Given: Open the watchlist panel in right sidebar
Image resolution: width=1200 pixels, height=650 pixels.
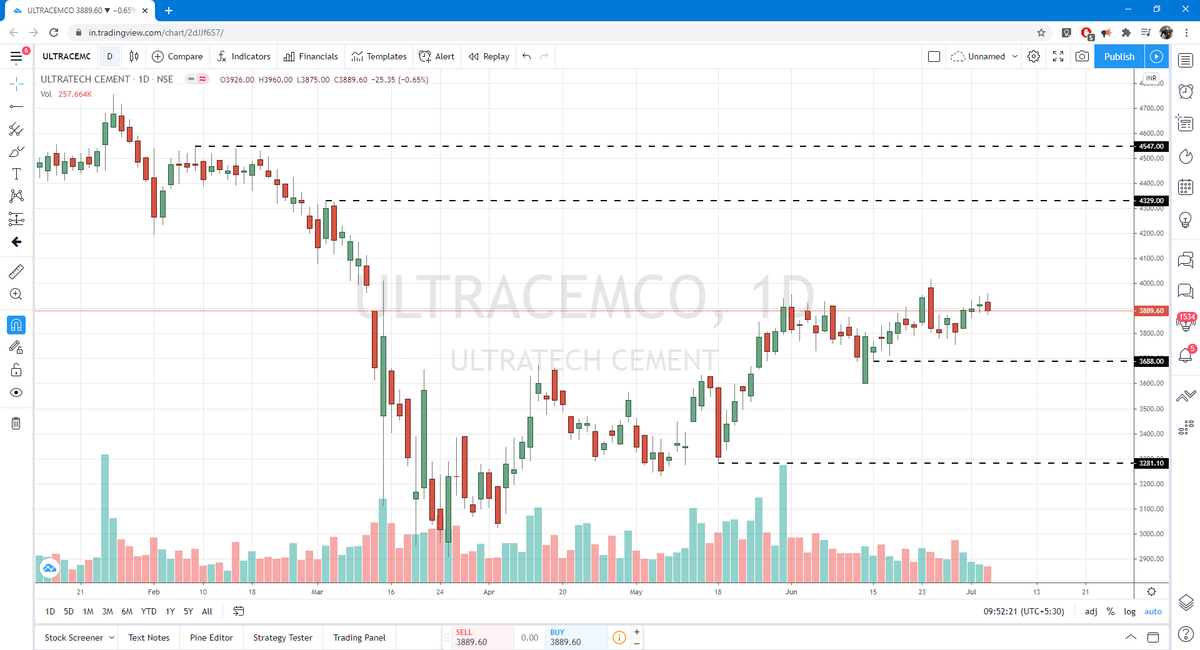Looking at the screenshot, I should pos(1186,62).
